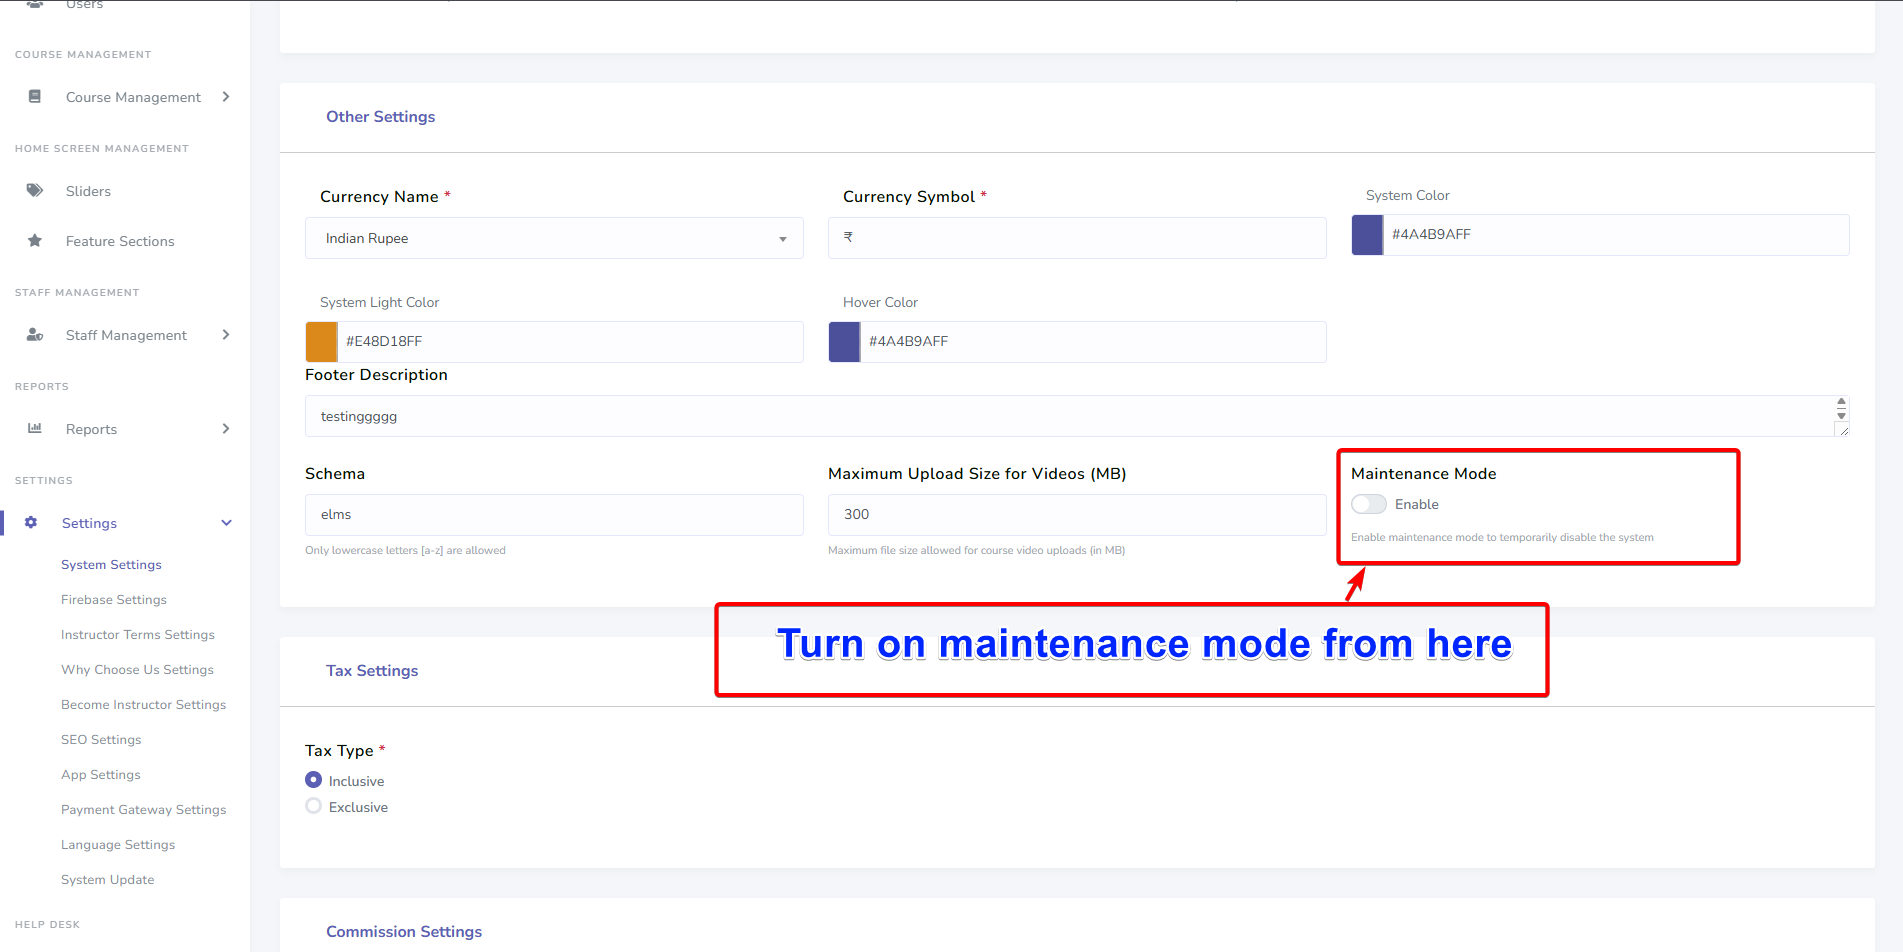Image resolution: width=1903 pixels, height=952 pixels.
Task: Click the Users icon in sidebar
Action: (35, 5)
